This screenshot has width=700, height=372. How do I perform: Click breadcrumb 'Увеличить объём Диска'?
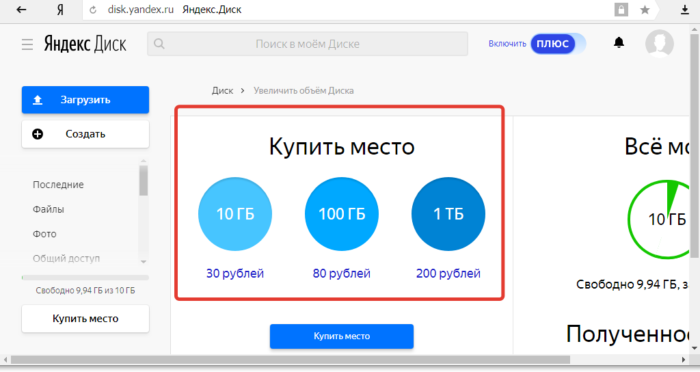click(x=304, y=91)
